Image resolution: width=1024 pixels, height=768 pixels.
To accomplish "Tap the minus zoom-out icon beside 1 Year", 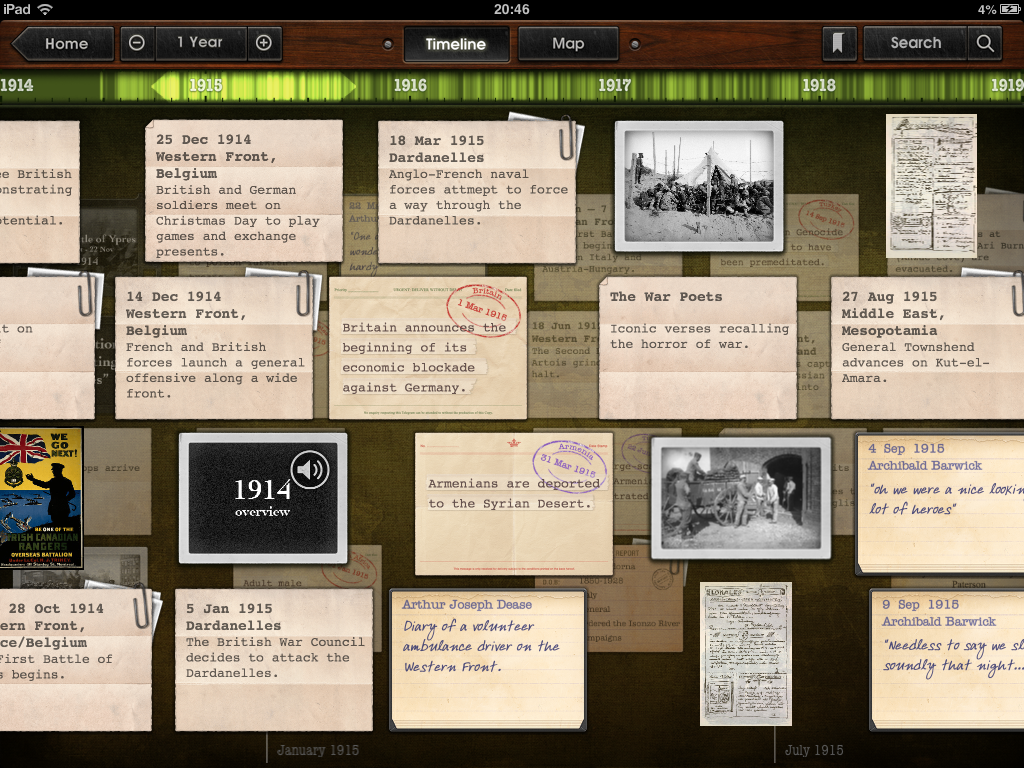I will pyautogui.click(x=137, y=43).
